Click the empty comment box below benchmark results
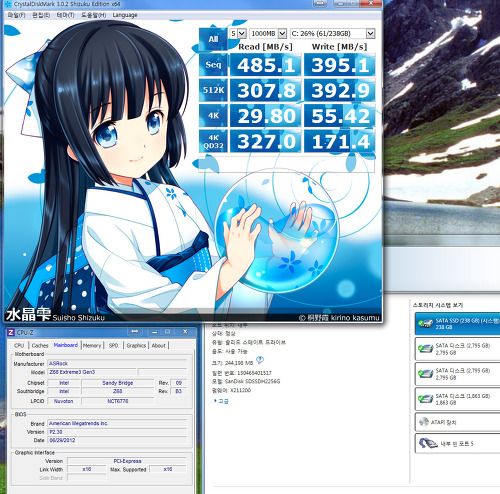The height and width of the screenshot is (494, 500). [287, 164]
